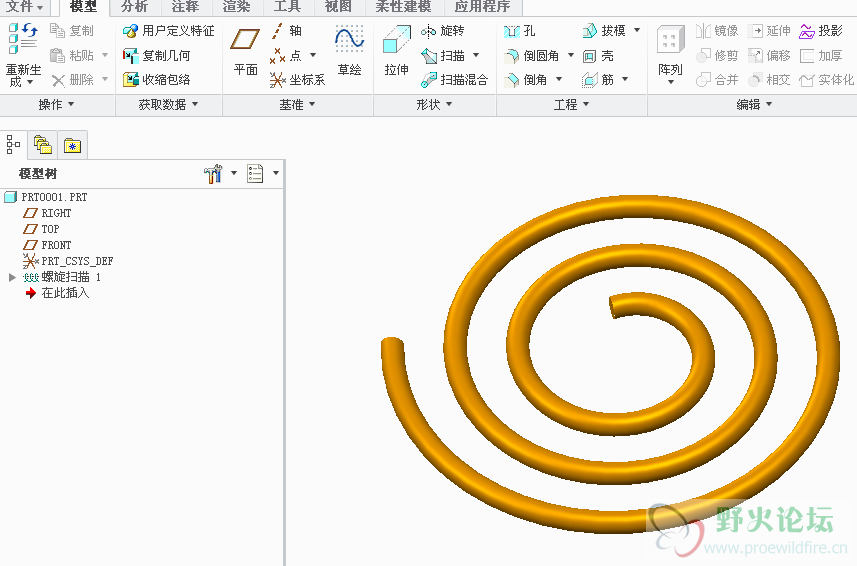Select the 轴 (Axis) tool

pos(286,31)
